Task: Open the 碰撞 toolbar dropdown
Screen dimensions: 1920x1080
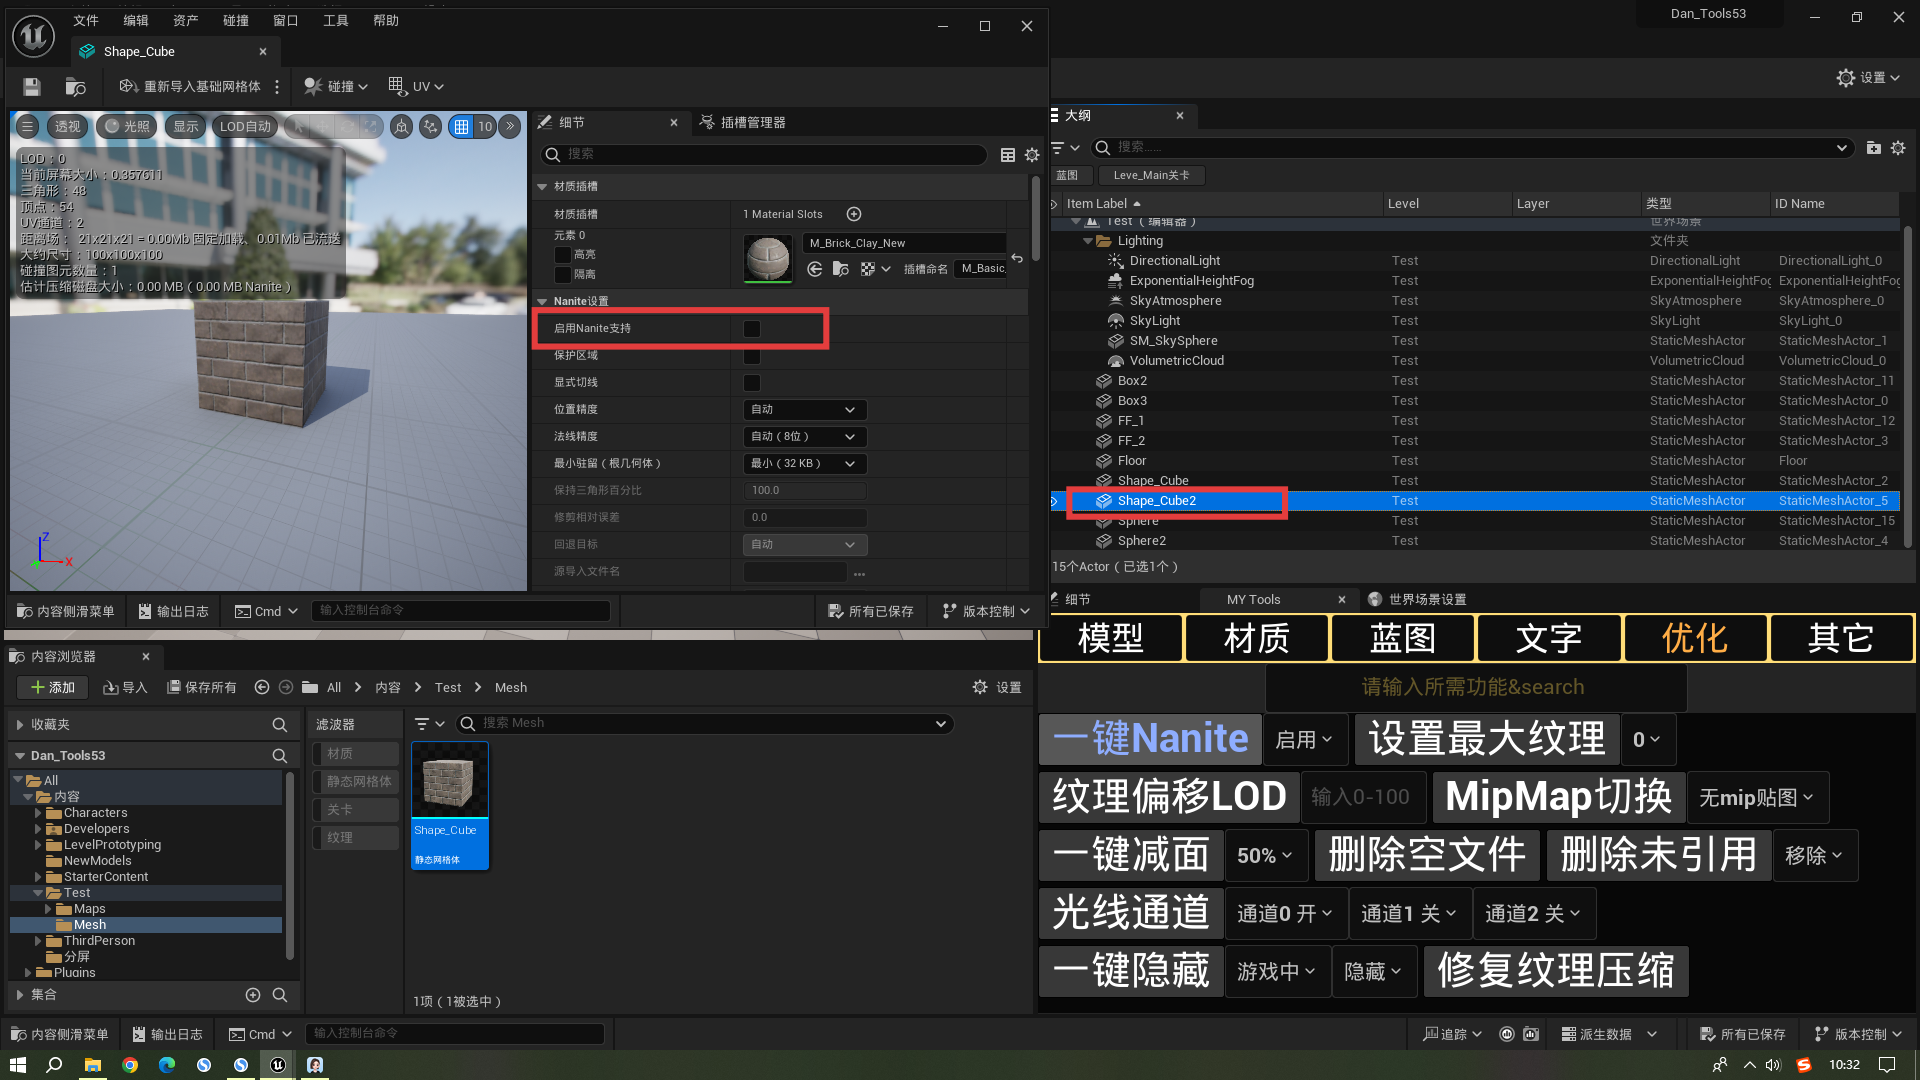Action: [x=336, y=87]
